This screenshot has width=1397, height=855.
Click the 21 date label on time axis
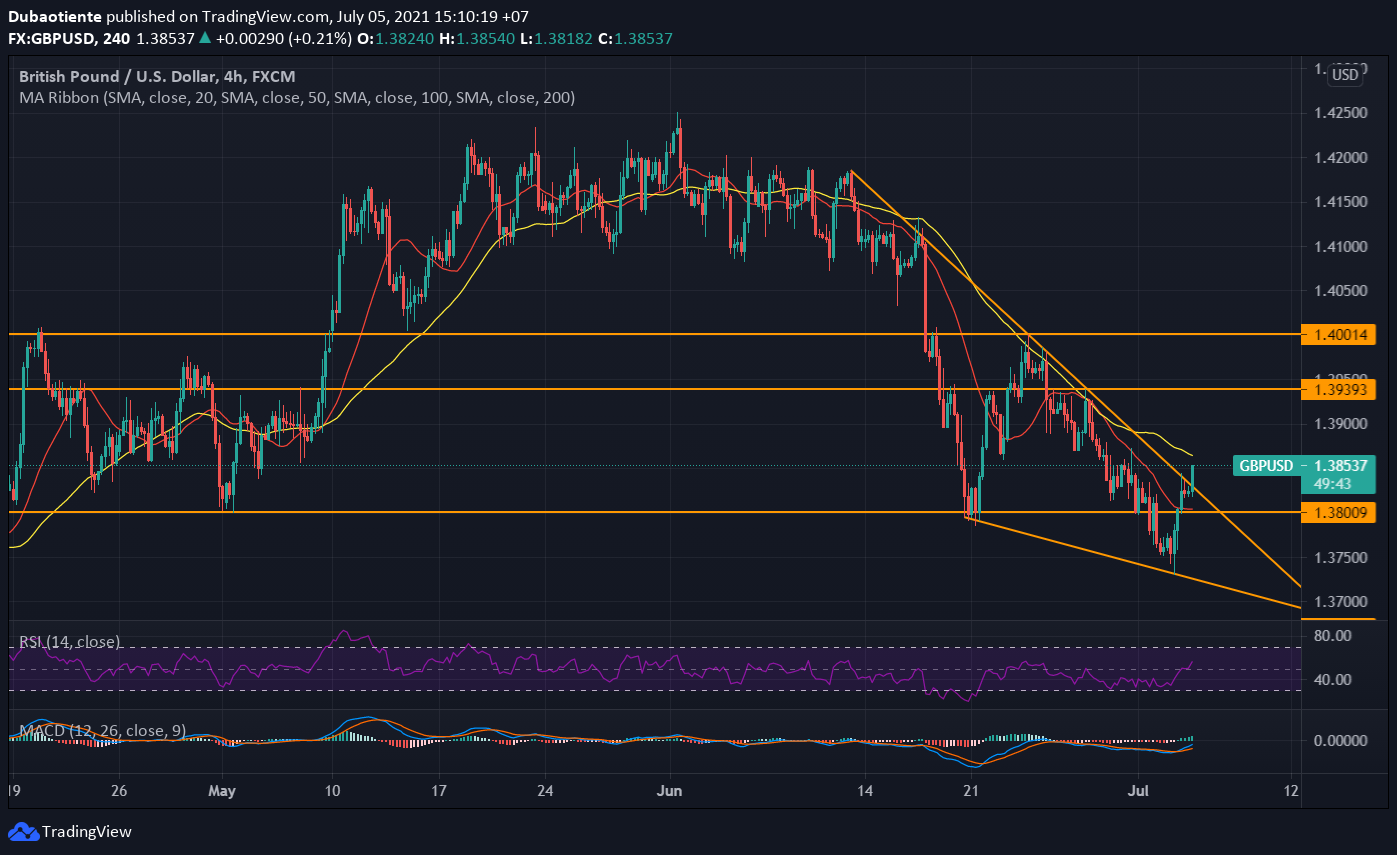coord(970,790)
